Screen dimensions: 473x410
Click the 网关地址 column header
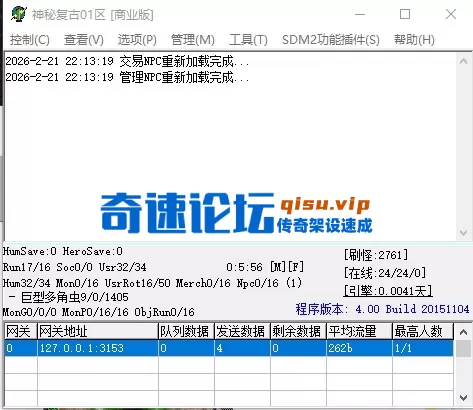point(98,331)
